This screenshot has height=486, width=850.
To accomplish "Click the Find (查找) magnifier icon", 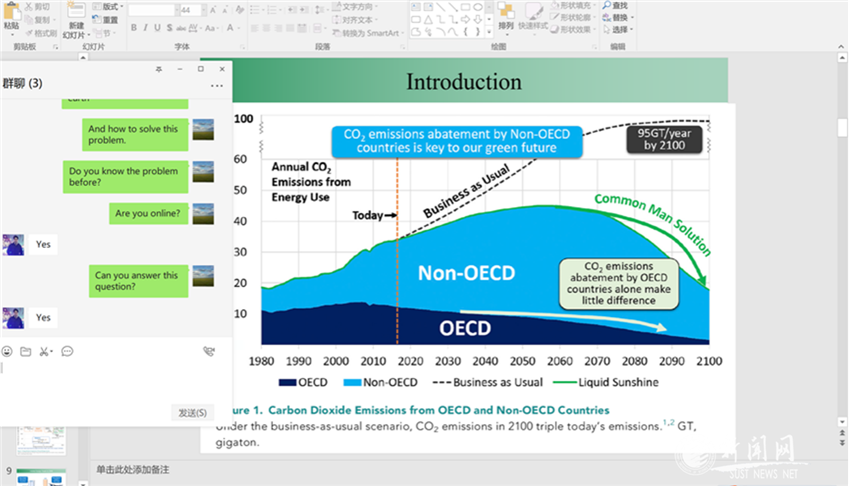I will pos(607,6).
